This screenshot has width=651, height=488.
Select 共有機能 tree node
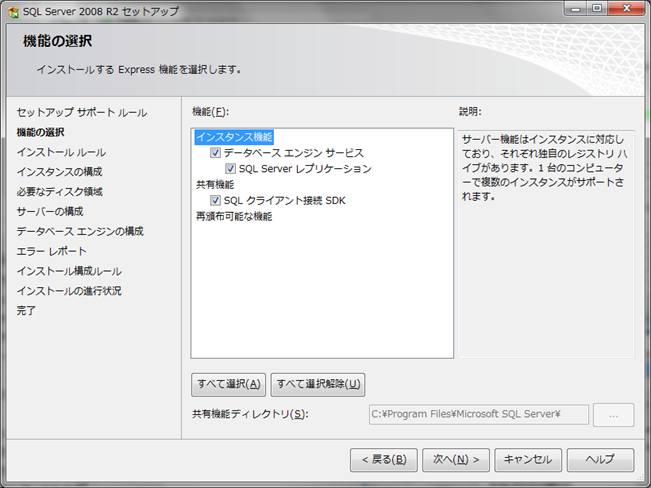point(215,184)
